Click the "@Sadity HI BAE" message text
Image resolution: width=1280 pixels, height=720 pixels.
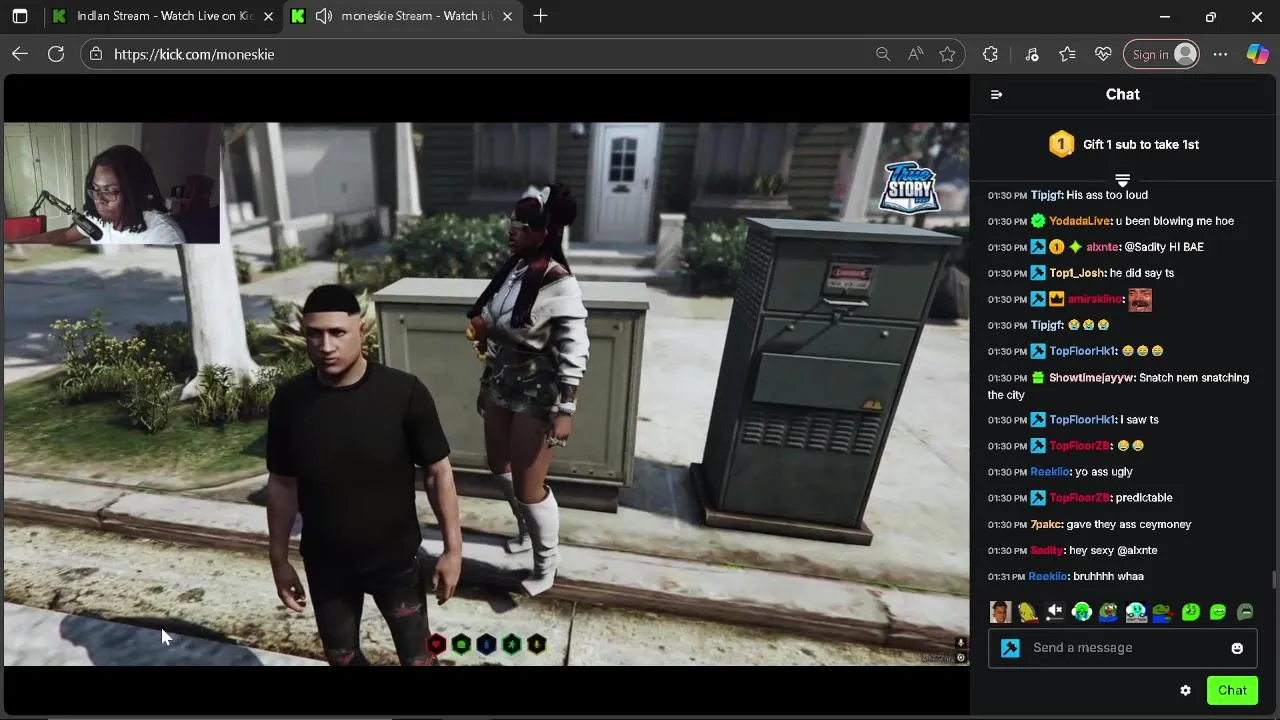click(1164, 247)
